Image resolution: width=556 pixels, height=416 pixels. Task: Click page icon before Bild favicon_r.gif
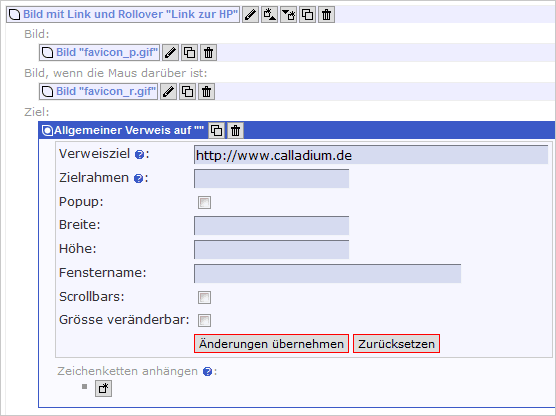pyautogui.click(x=47, y=92)
